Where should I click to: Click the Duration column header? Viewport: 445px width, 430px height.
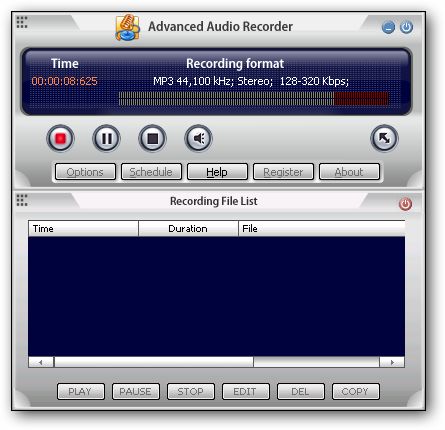pyautogui.click(x=188, y=229)
